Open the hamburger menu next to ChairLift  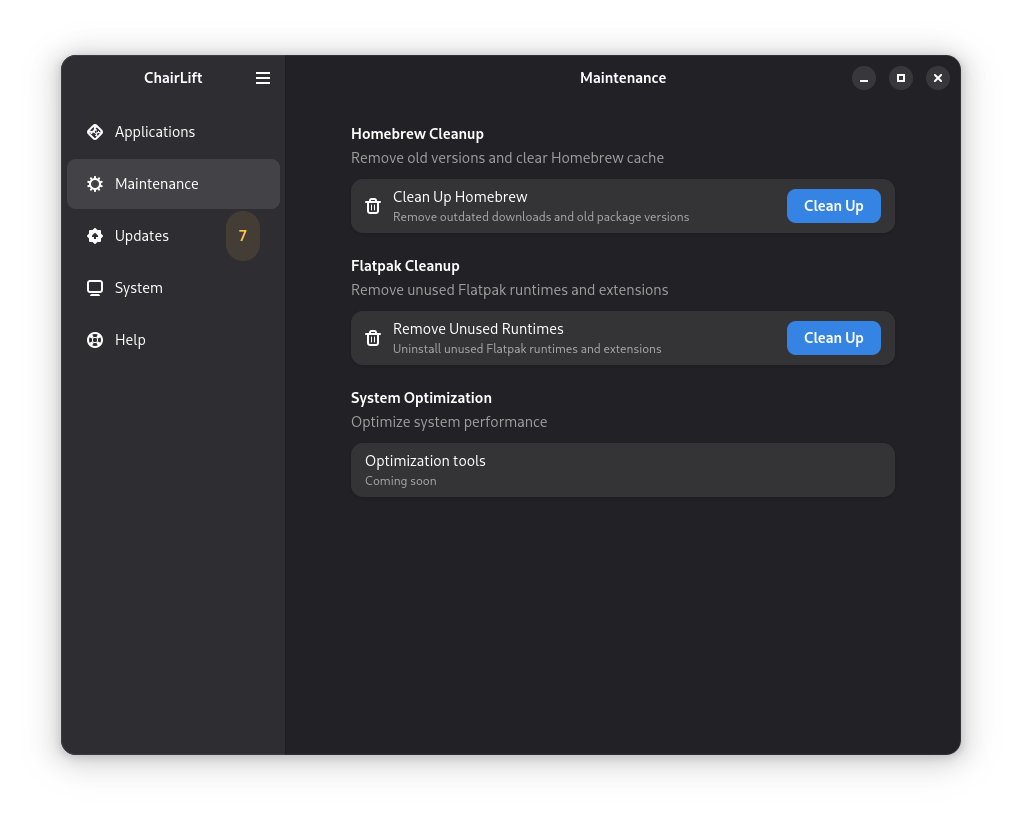pyautogui.click(x=263, y=78)
